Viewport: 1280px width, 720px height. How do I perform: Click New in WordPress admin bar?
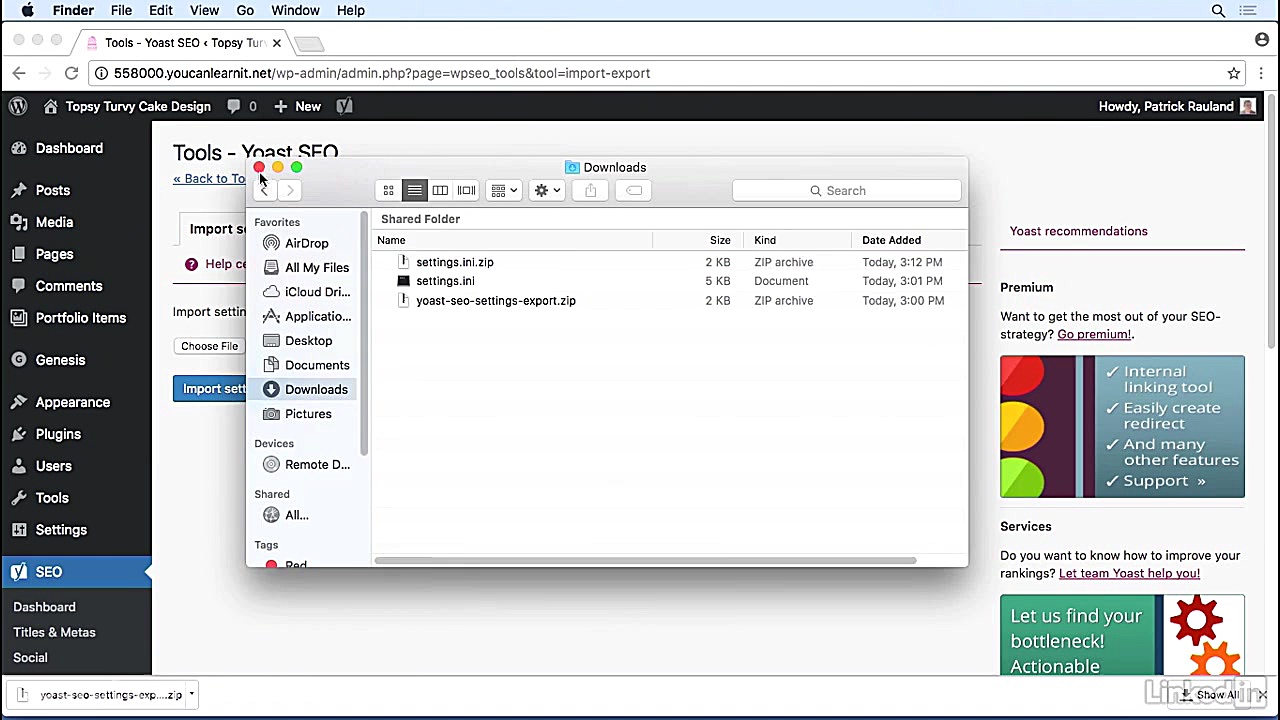(x=298, y=106)
